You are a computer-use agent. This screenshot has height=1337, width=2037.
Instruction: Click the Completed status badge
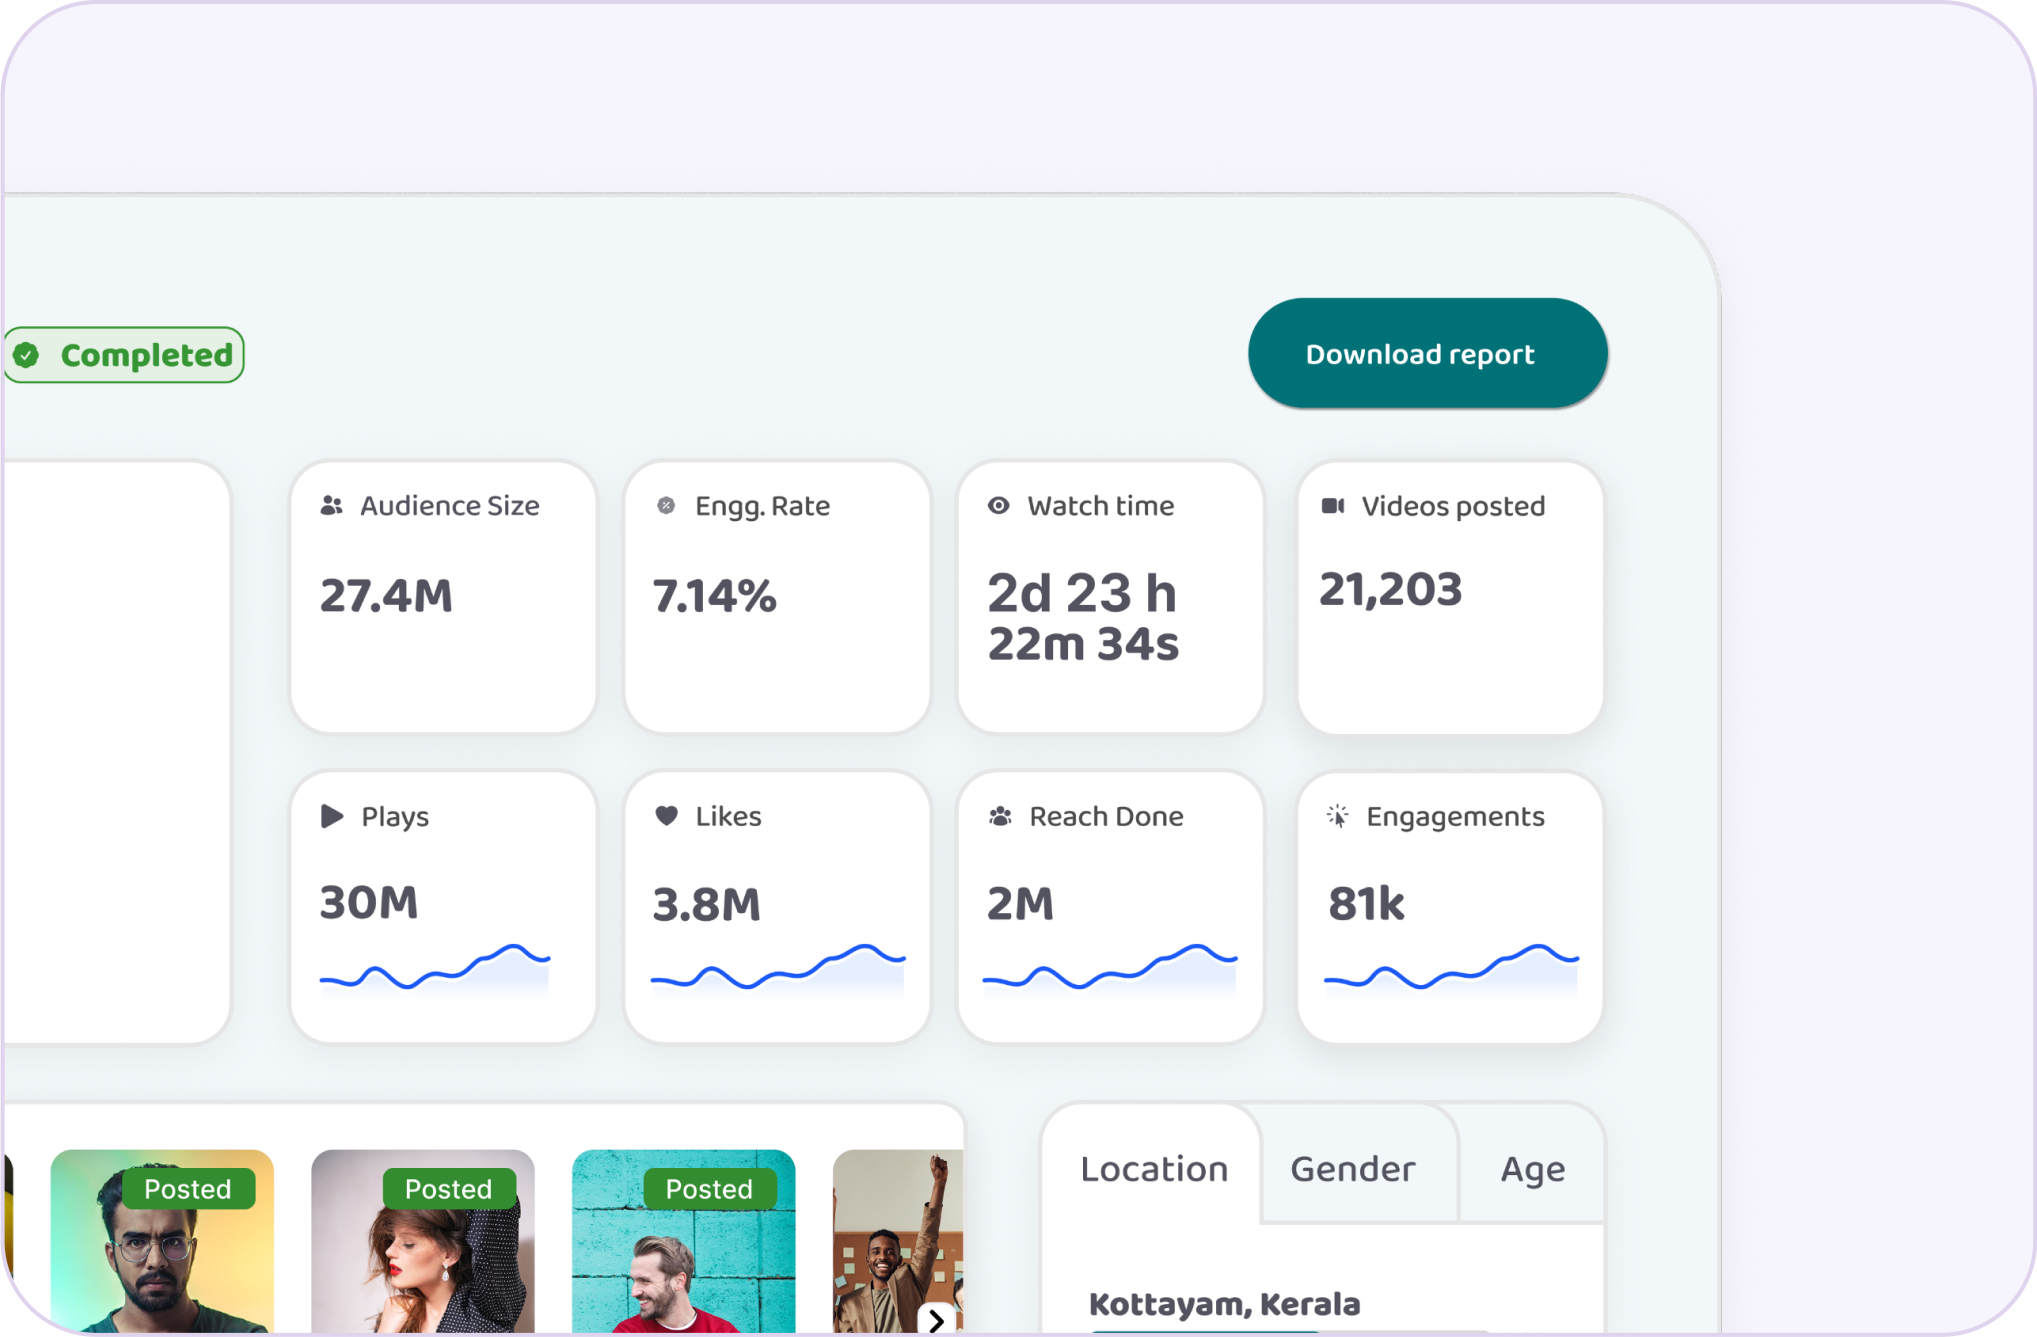(124, 355)
